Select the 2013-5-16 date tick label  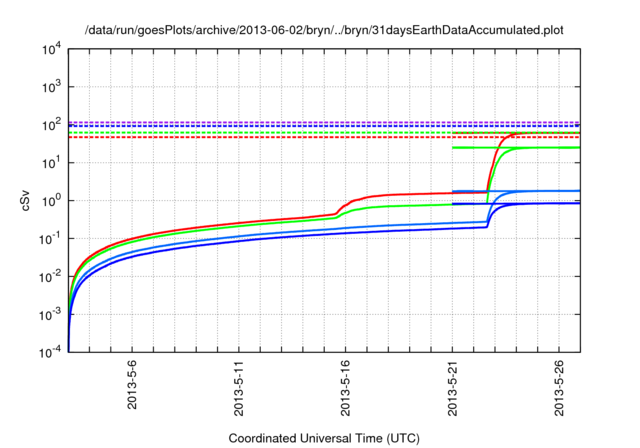[x=346, y=383]
